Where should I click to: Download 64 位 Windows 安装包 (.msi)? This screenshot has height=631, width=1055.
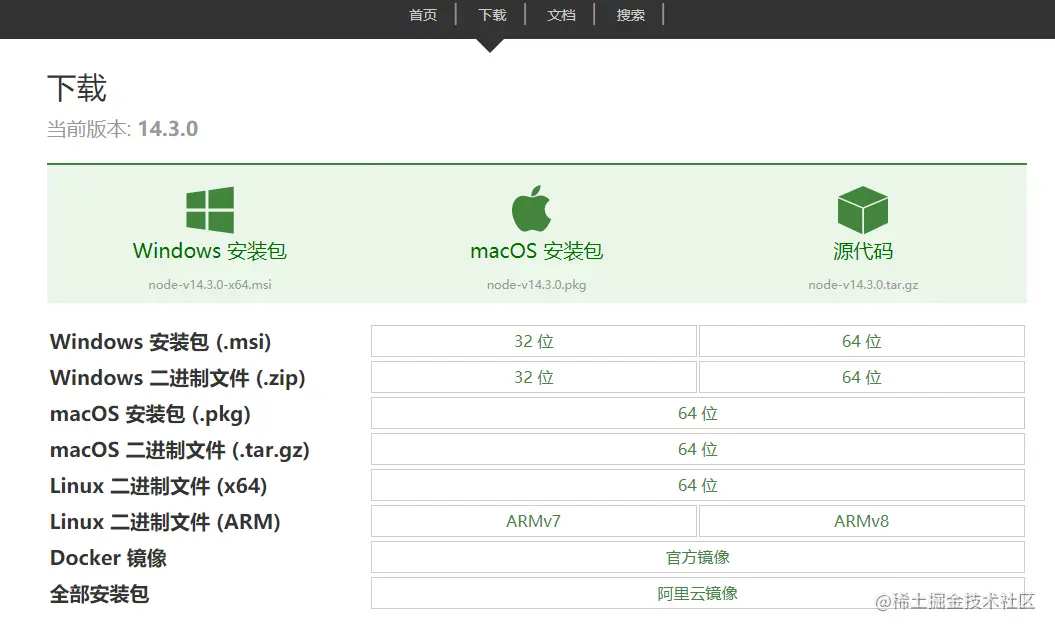[x=862, y=341]
